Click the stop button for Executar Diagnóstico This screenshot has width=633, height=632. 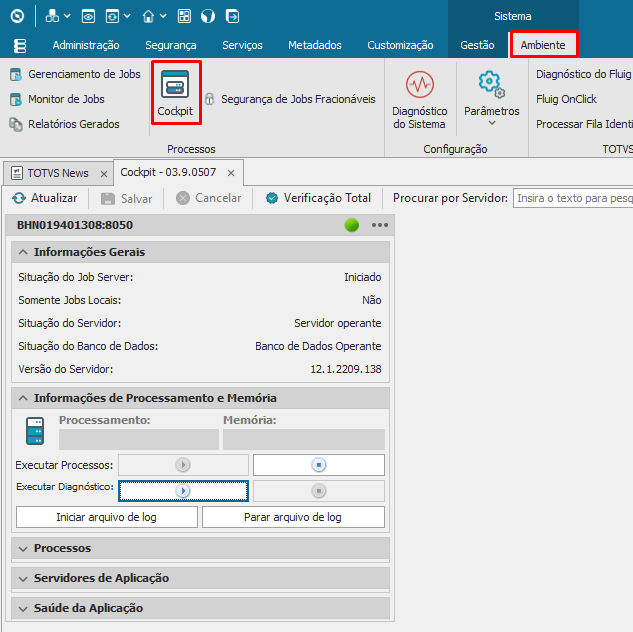point(319,491)
